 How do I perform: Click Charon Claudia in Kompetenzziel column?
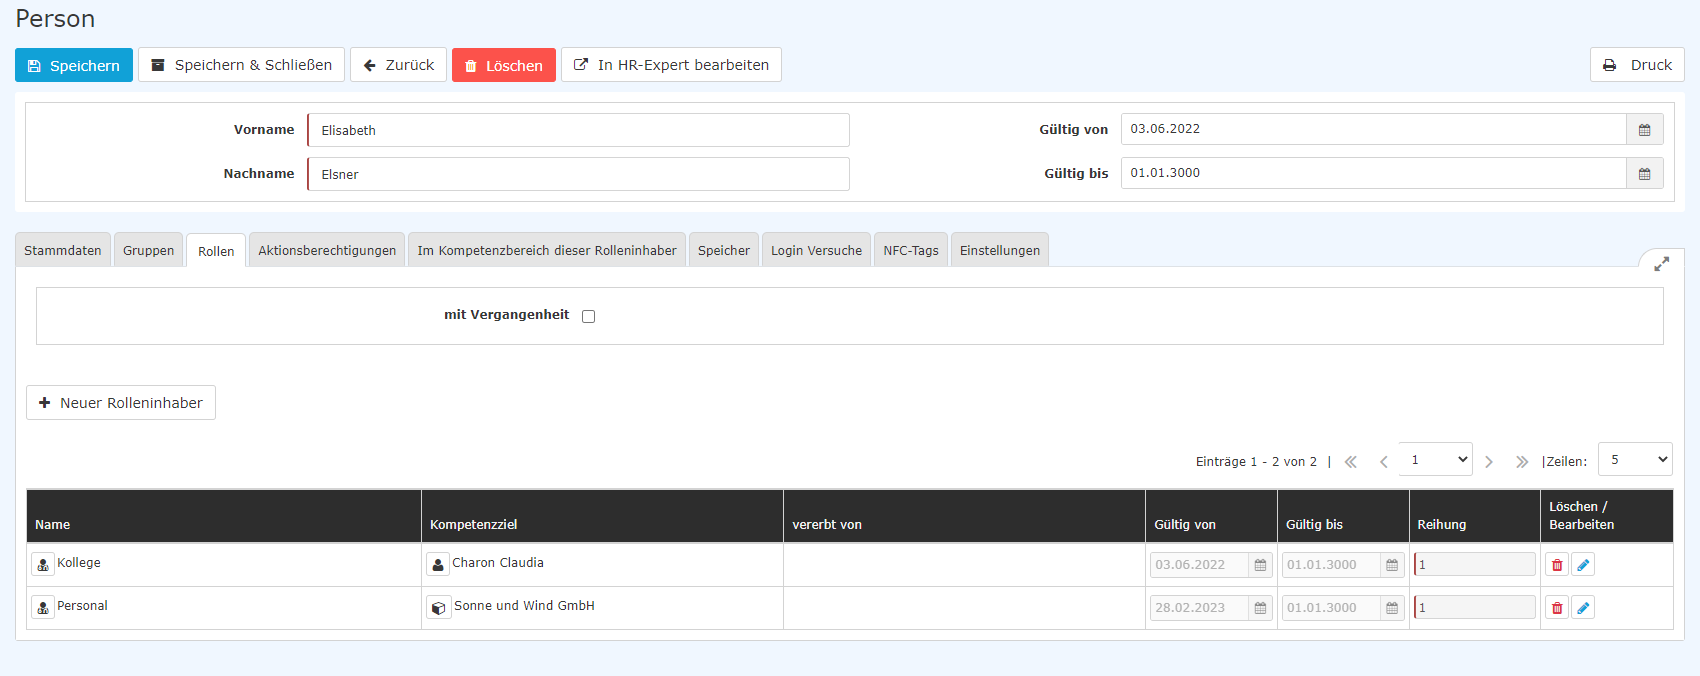(x=498, y=563)
